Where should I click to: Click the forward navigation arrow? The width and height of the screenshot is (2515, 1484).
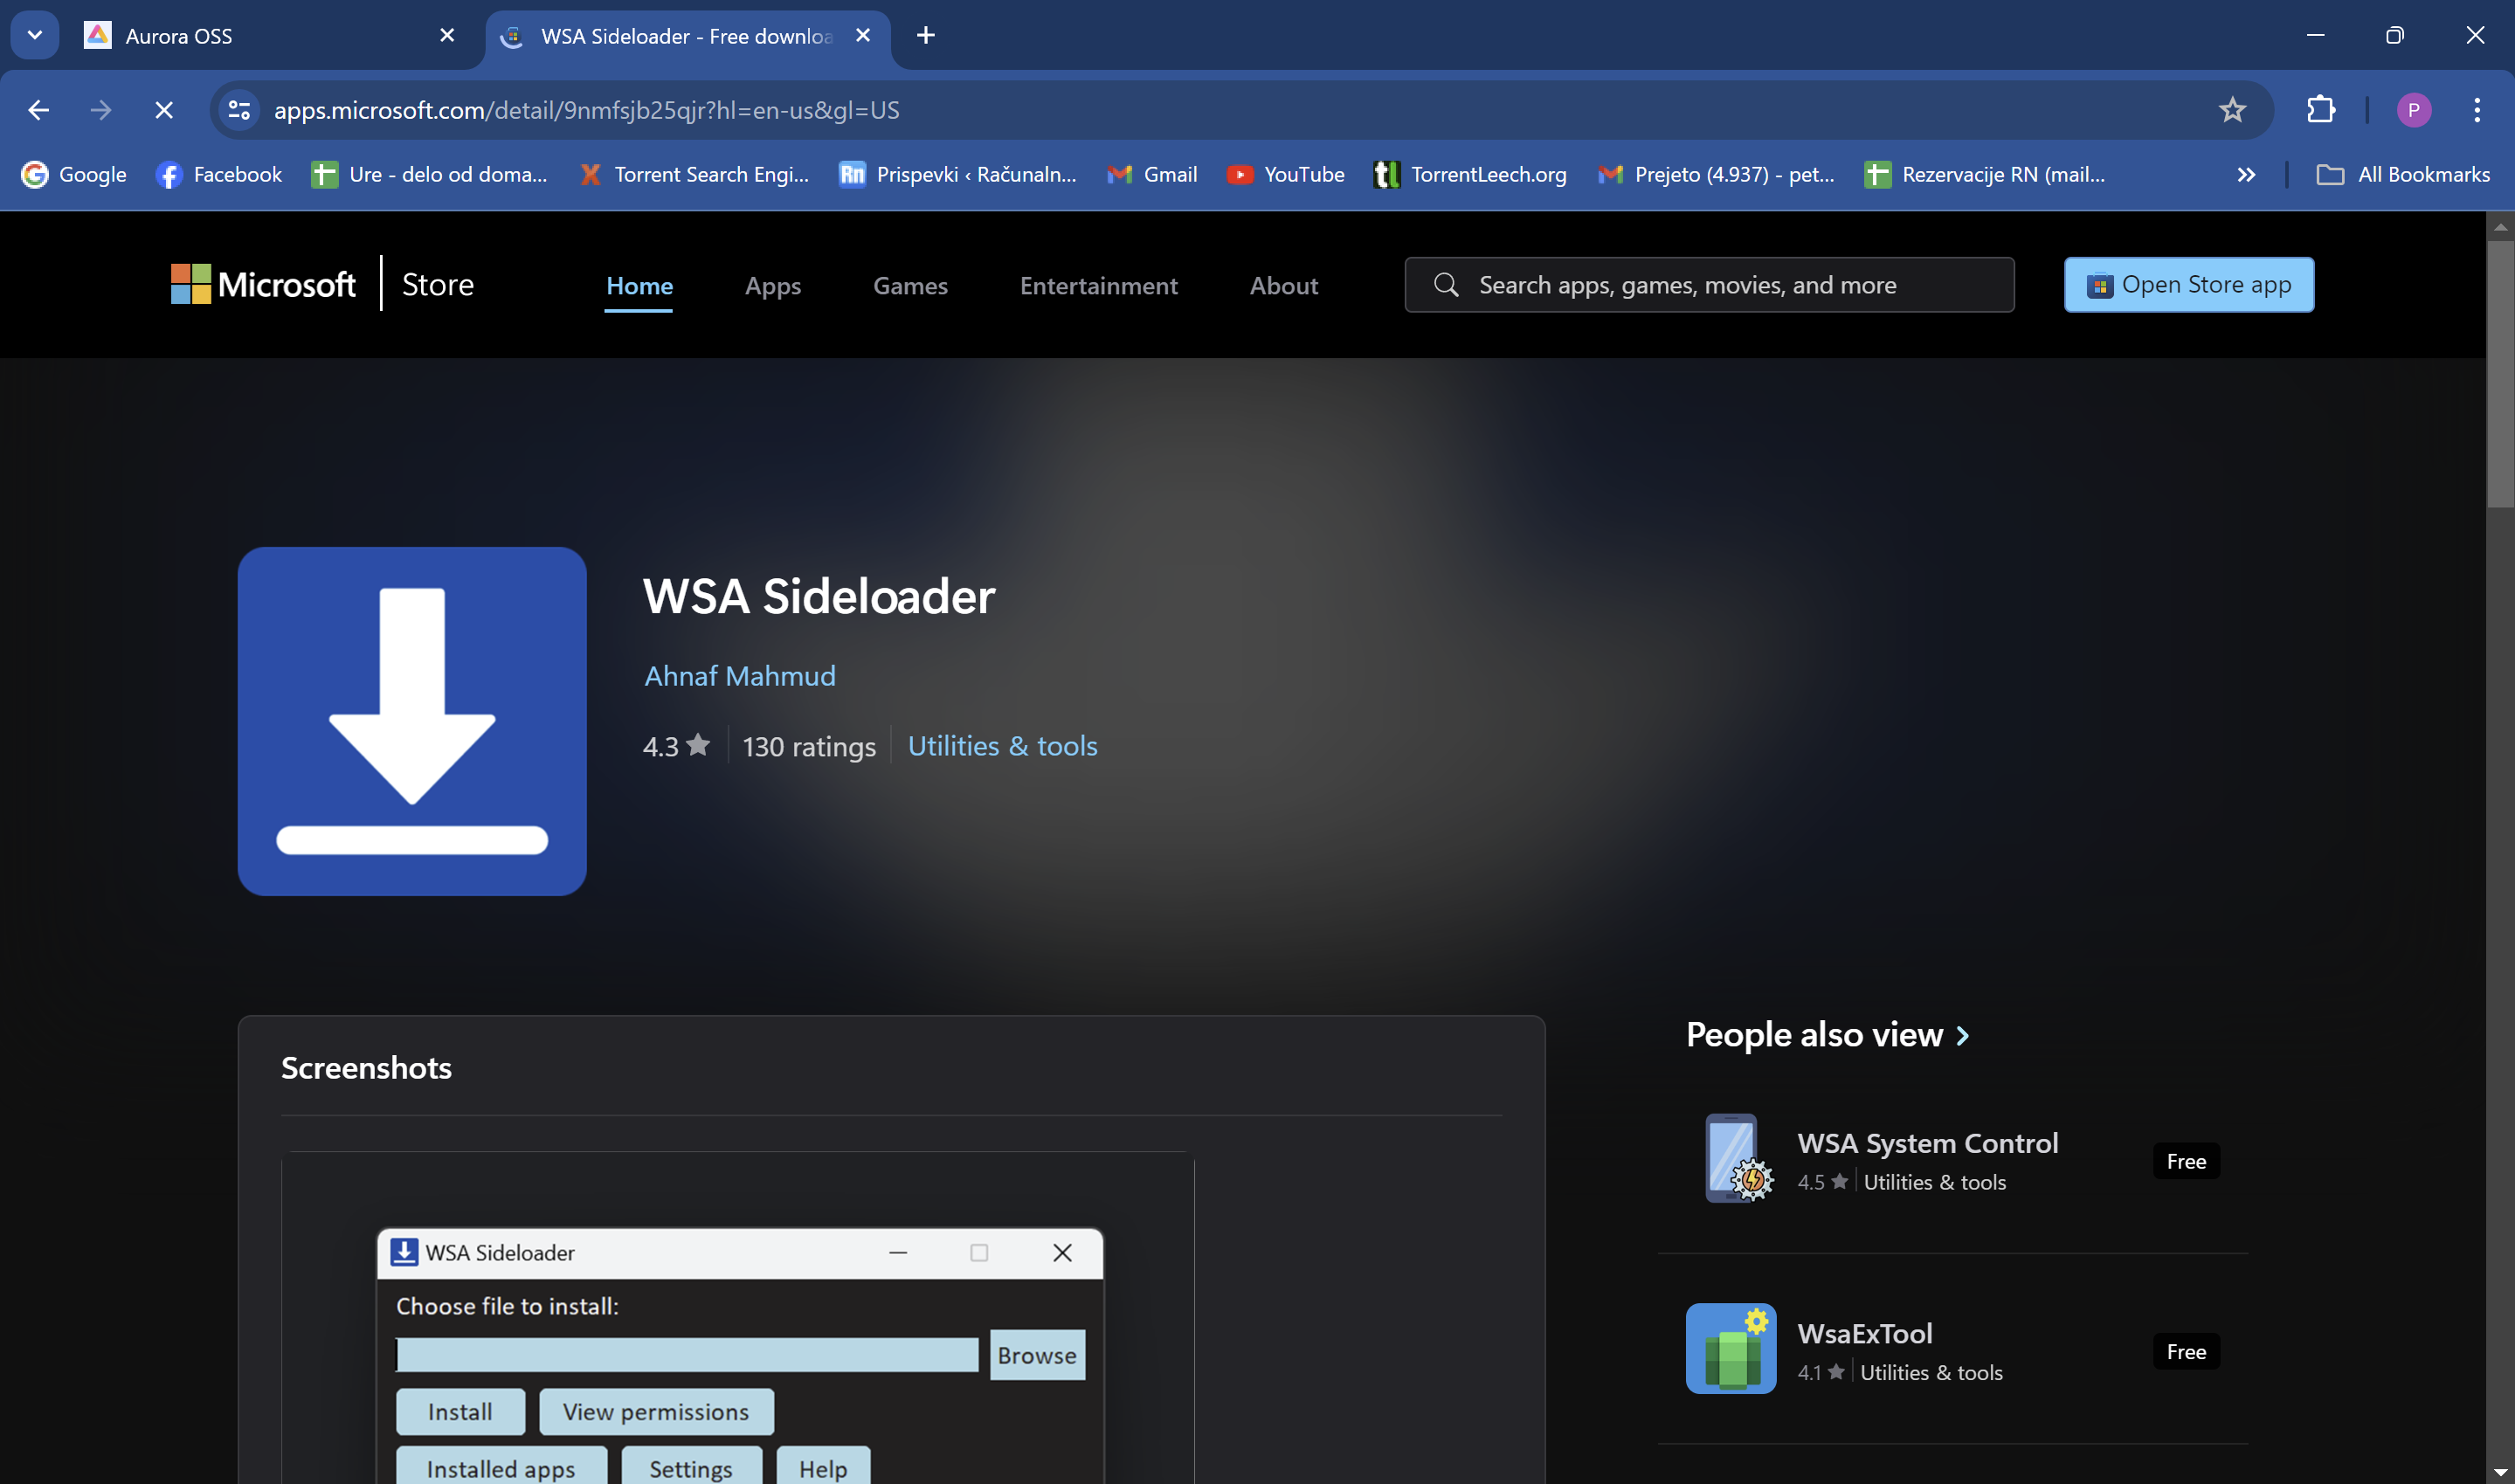click(101, 110)
